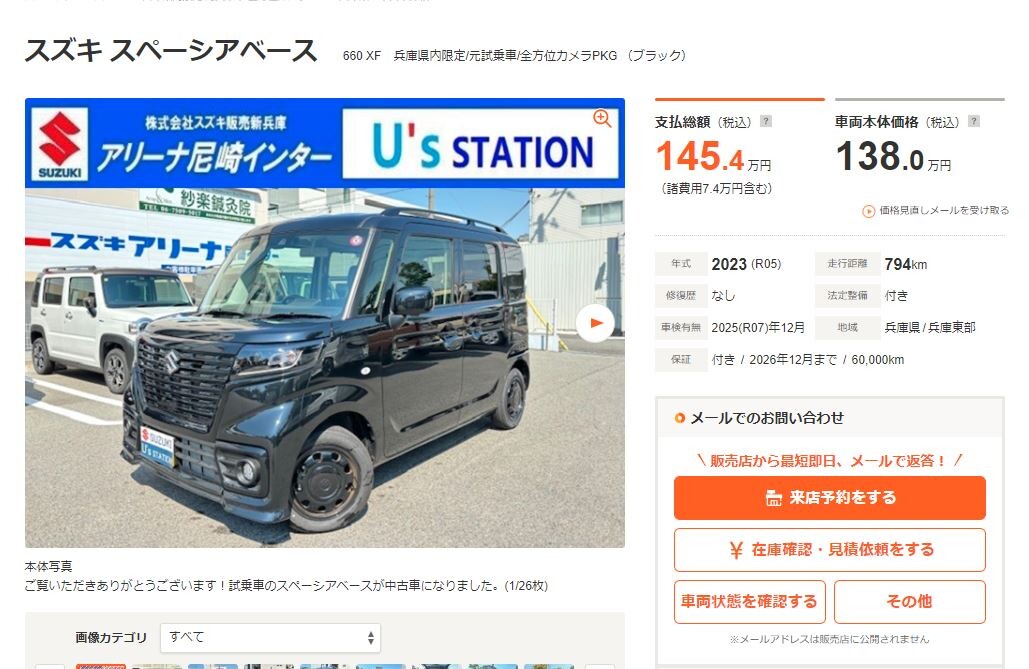Click the magnifier zoom icon on photo
The height and width of the screenshot is (669, 1029).
pyautogui.click(x=602, y=118)
